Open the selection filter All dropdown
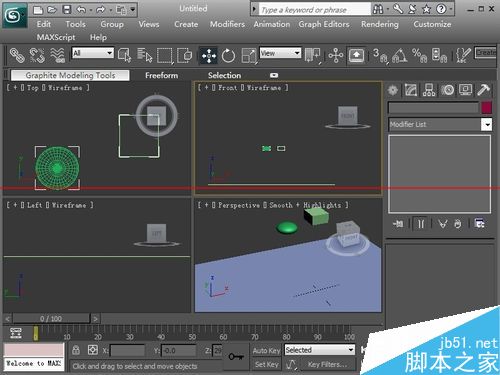 [93, 53]
